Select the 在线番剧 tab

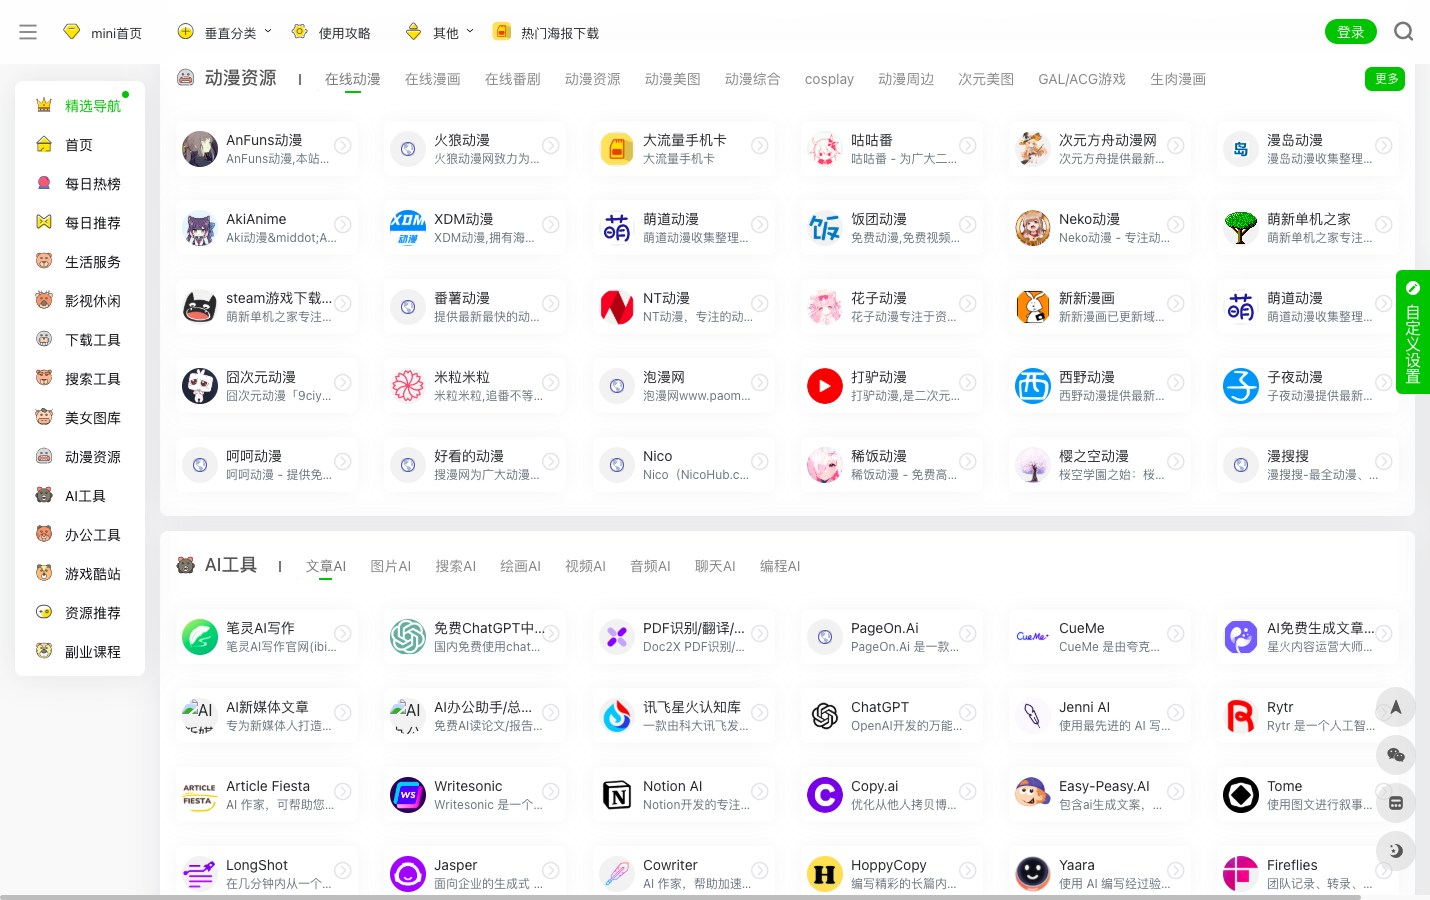coord(513,79)
